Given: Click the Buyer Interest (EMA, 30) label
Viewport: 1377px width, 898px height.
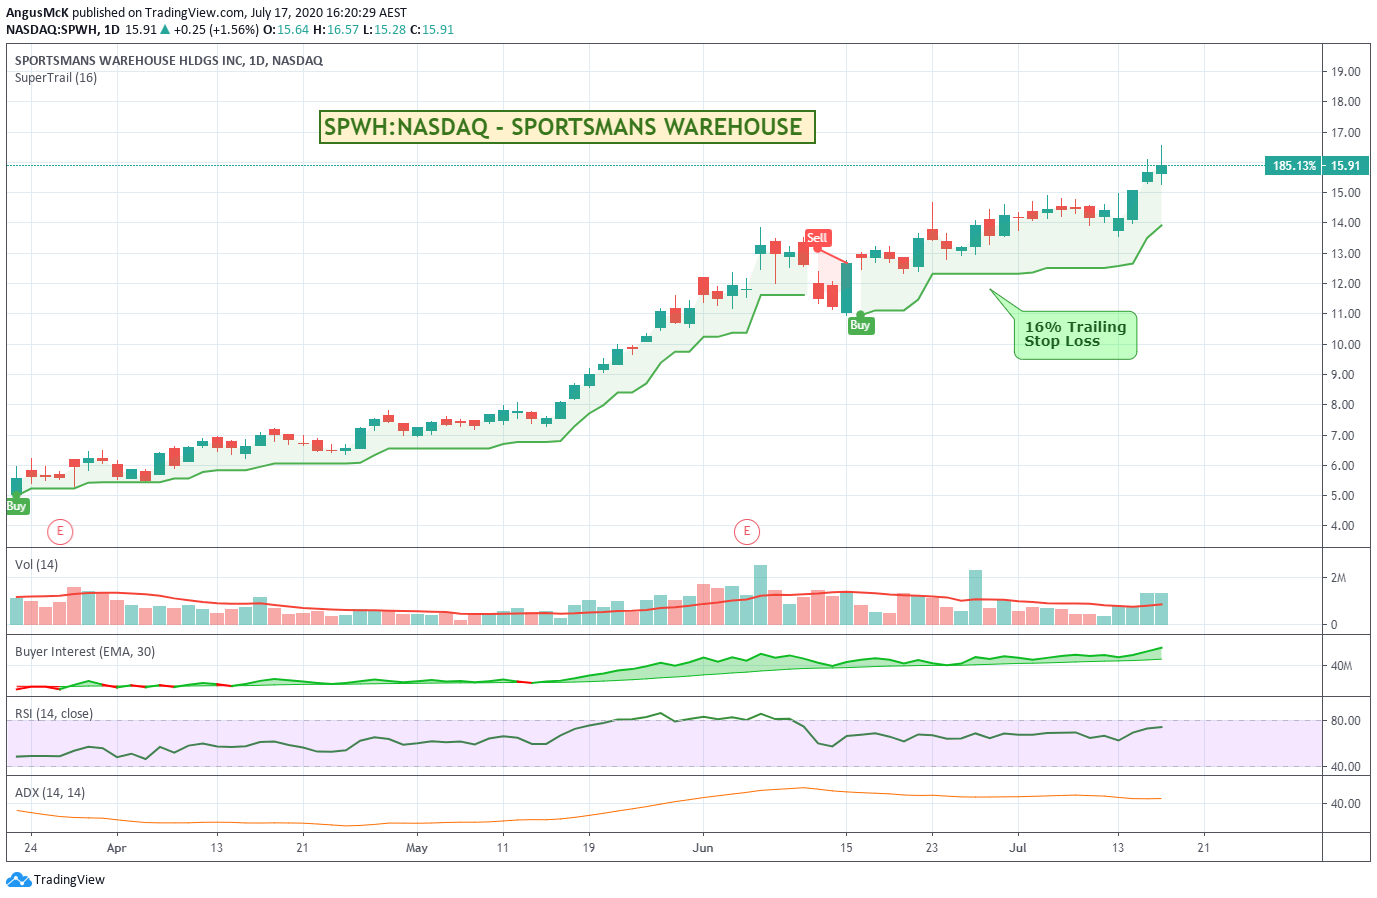Looking at the screenshot, I should coord(85,651).
